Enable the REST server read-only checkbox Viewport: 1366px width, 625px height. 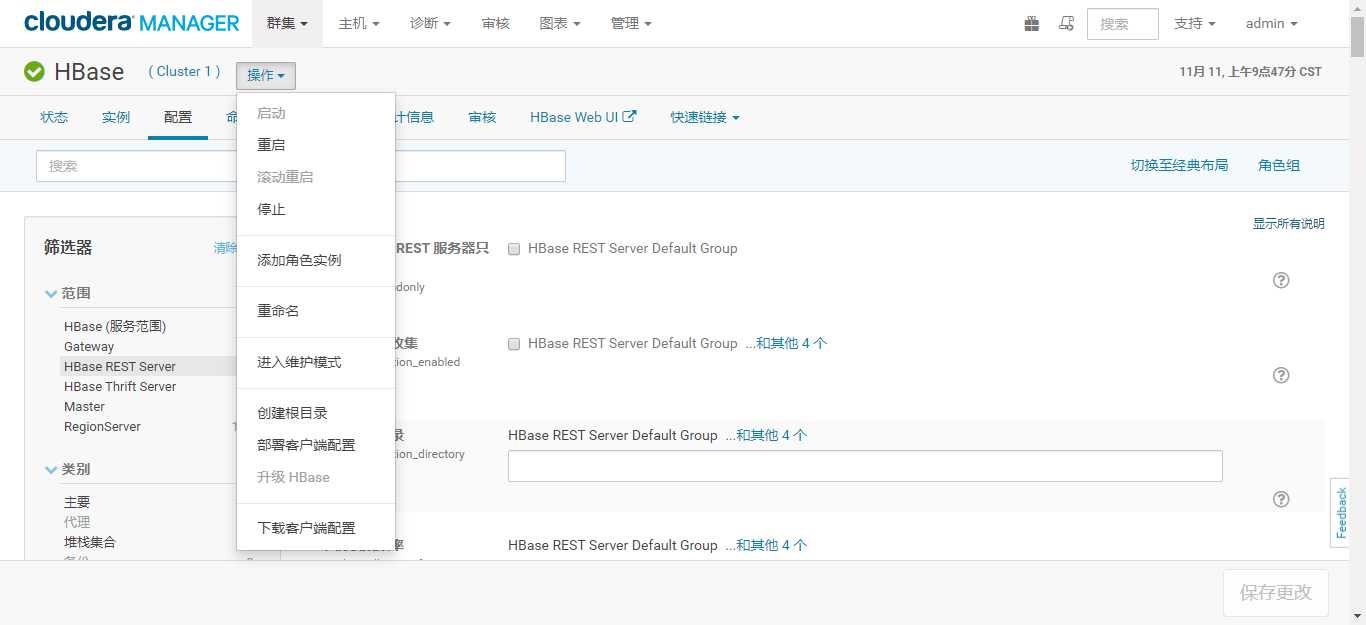click(514, 249)
